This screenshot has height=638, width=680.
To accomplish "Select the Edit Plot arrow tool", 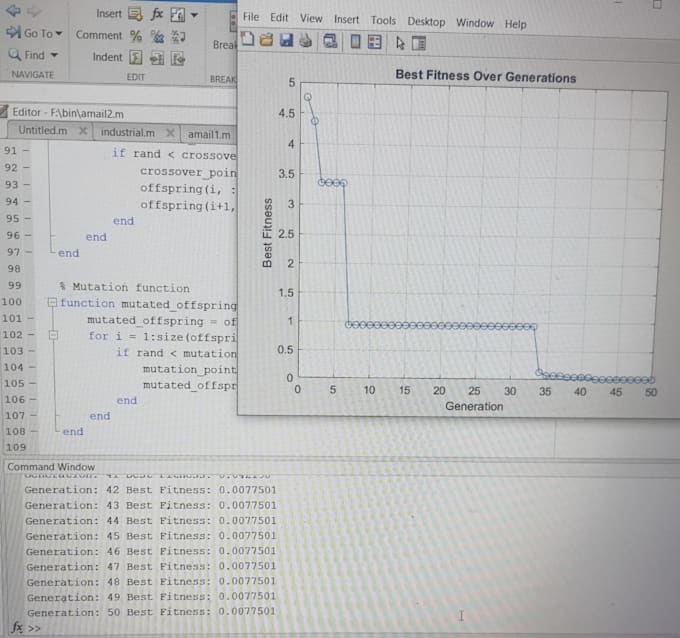I will click(x=400, y=43).
